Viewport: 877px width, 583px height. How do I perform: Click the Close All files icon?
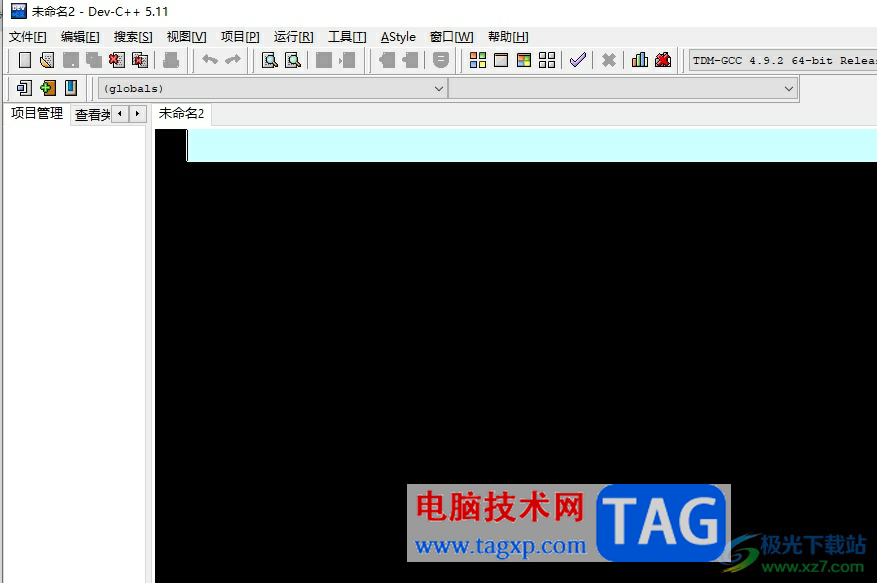pos(140,60)
